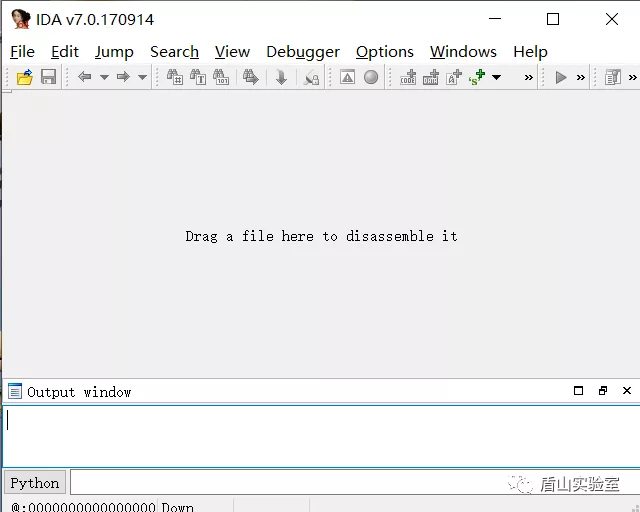Viewport: 640px width, 512px height.
Task: Close the Output window panel
Action: pyautogui.click(x=627, y=391)
